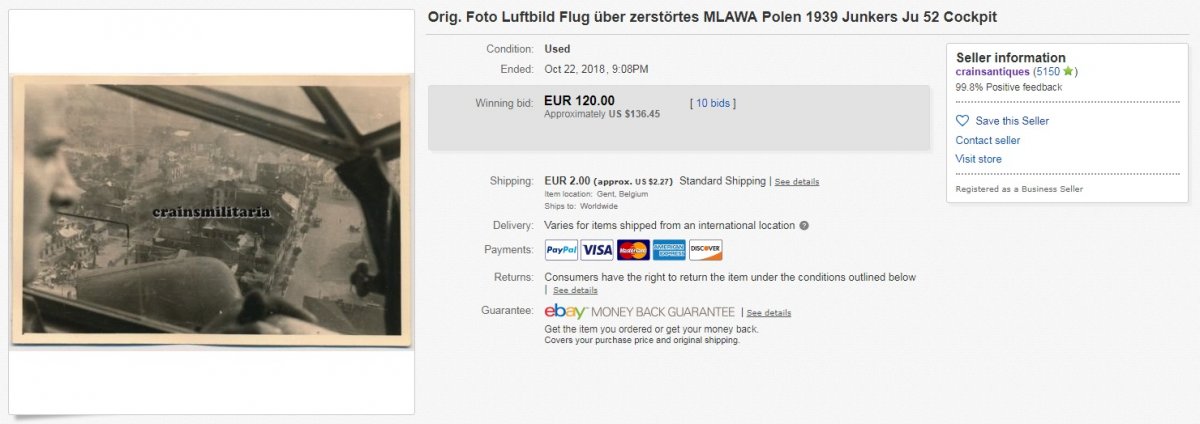Click the VISA card icon
Screen dimensions: 1200x424
point(597,250)
